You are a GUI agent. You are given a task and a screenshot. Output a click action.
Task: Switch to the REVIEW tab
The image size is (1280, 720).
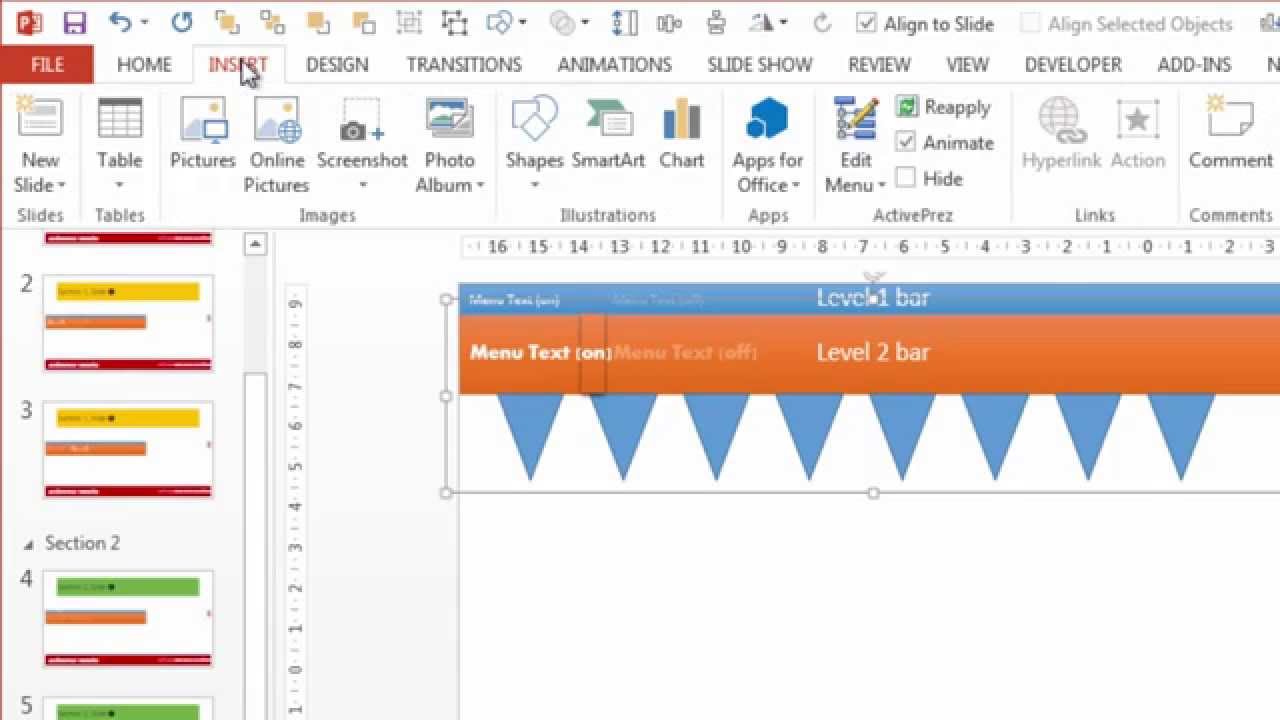(x=879, y=64)
